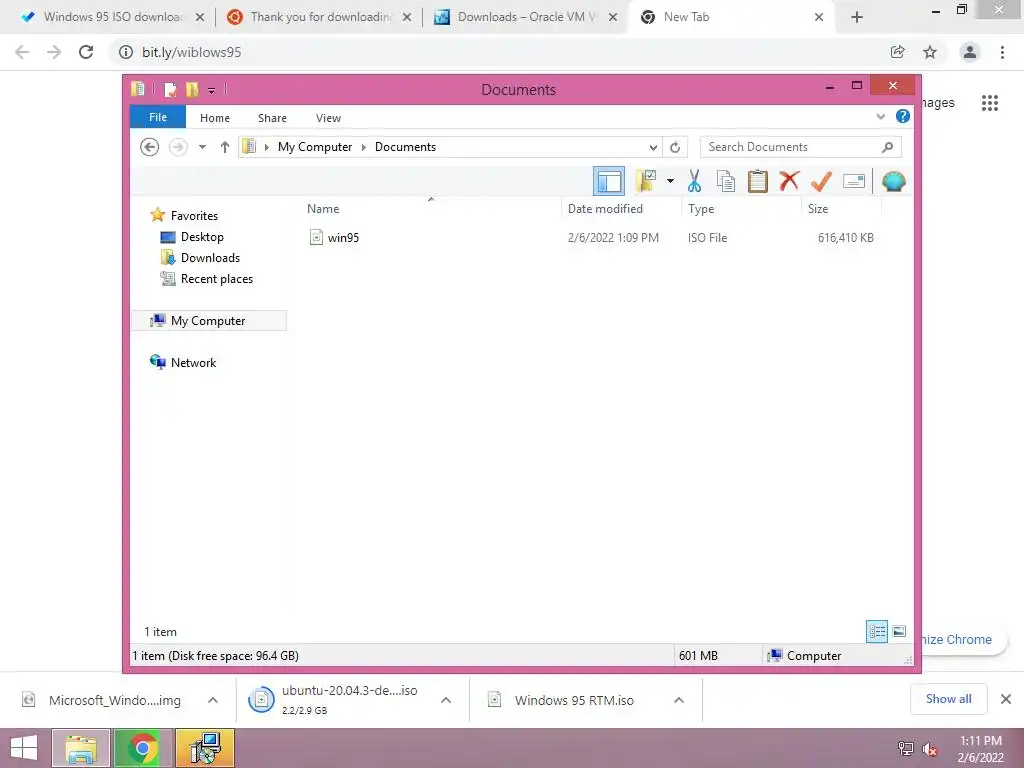Open the View ribbon tab
The height and width of the screenshot is (768, 1024).
(x=328, y=118)
